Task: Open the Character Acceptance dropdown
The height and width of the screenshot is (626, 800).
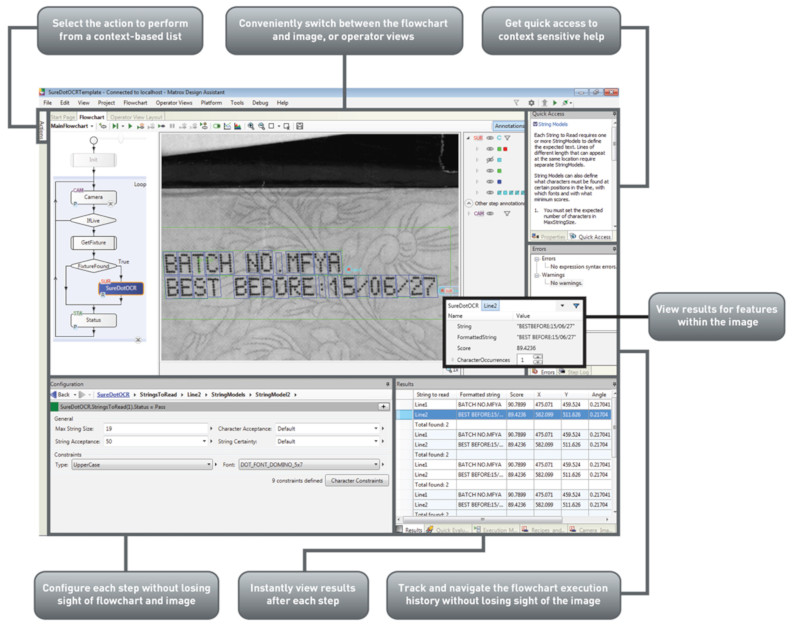Action: point(376,429)
